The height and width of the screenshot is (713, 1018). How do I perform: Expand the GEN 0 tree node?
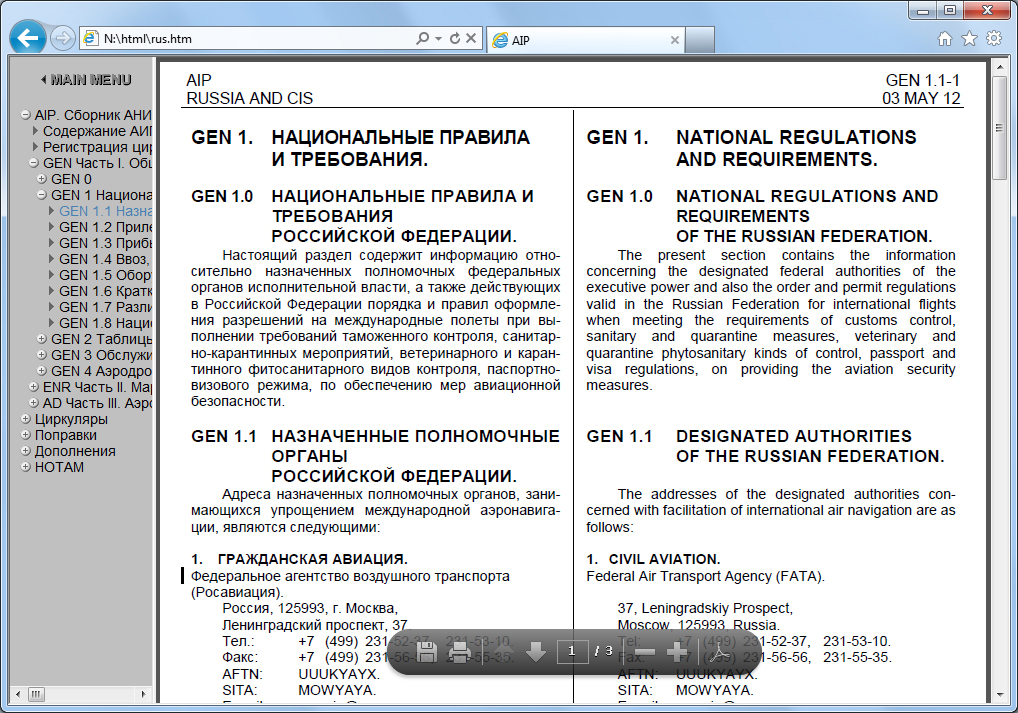42,179
